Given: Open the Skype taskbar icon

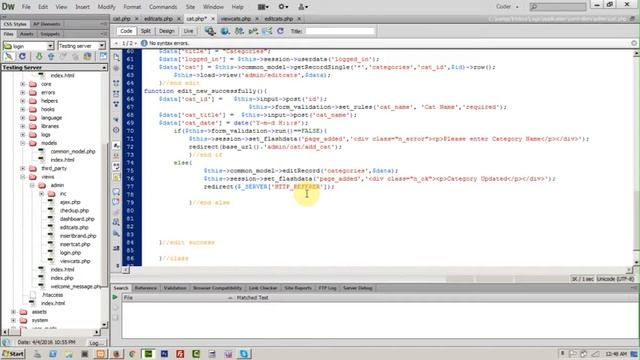Looking at the screenshot, I should (244, 354).
